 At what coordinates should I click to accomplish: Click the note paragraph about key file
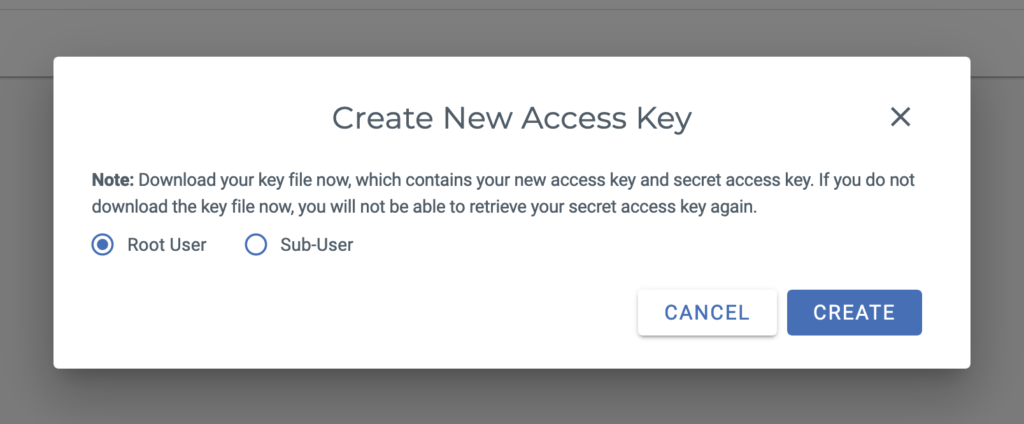[503, 195]
